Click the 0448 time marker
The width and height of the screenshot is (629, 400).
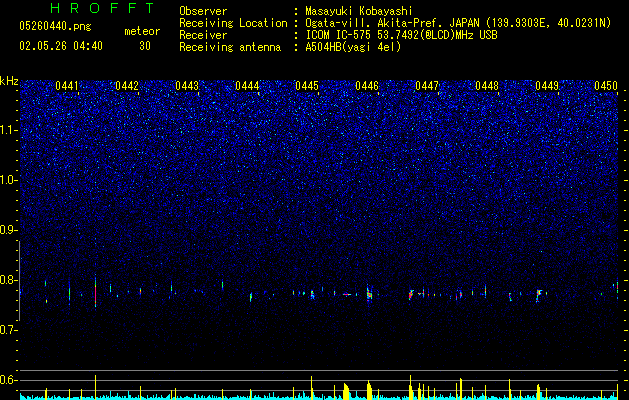click(x=487, y=86)
